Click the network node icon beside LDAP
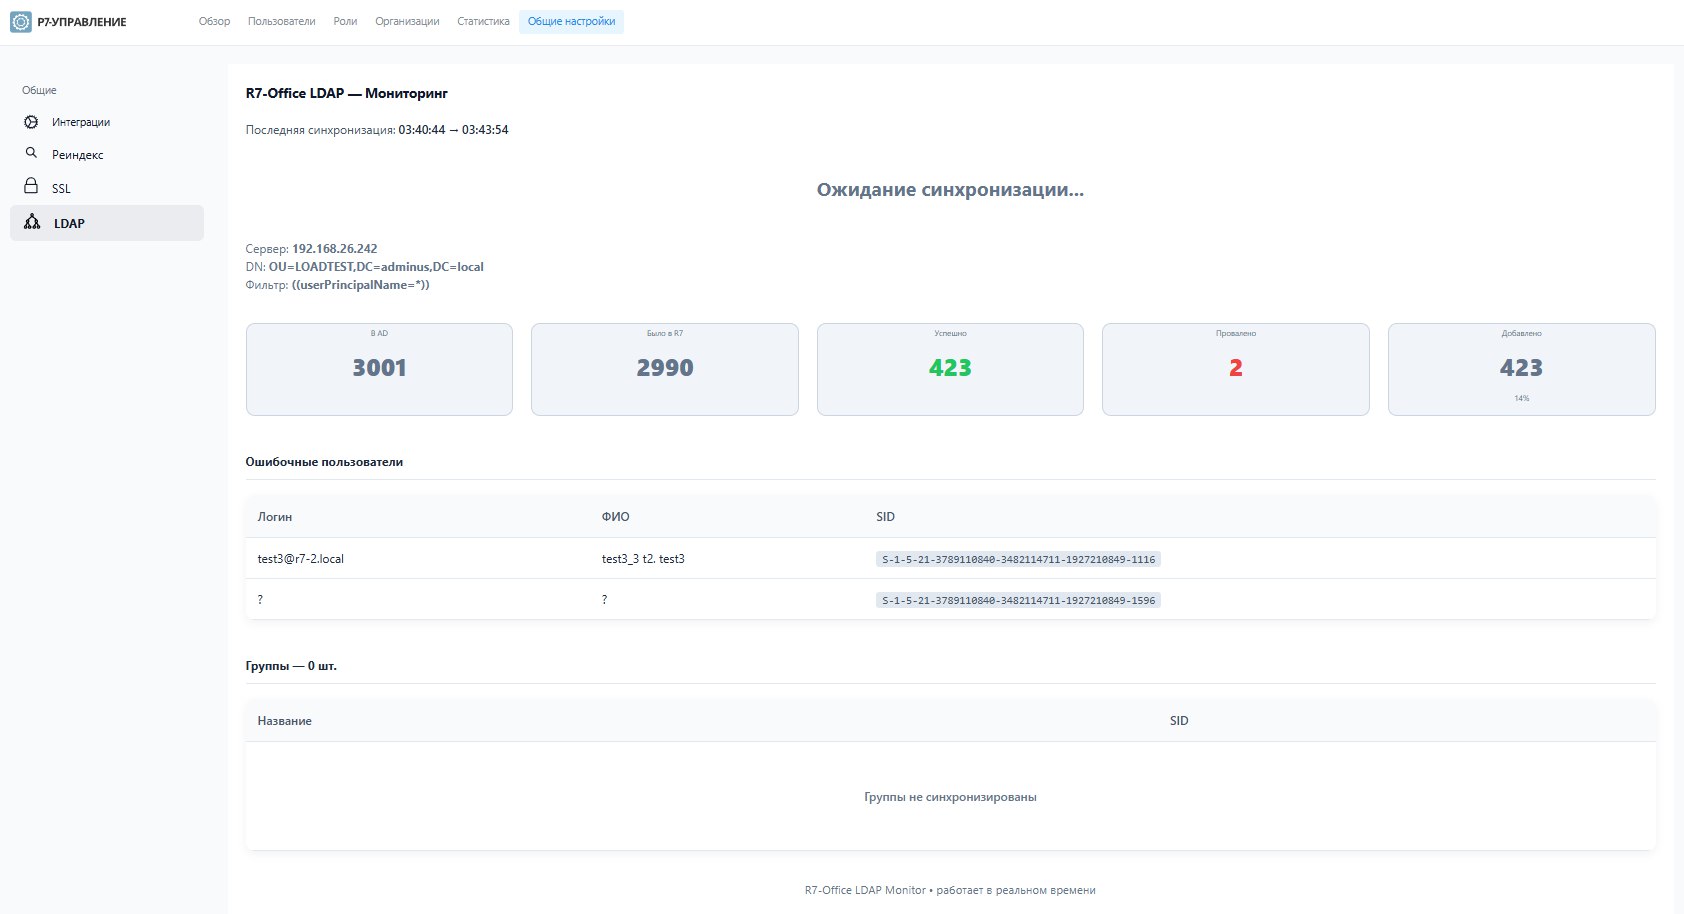The image size is (1684, 914). [x=31, y=223]
